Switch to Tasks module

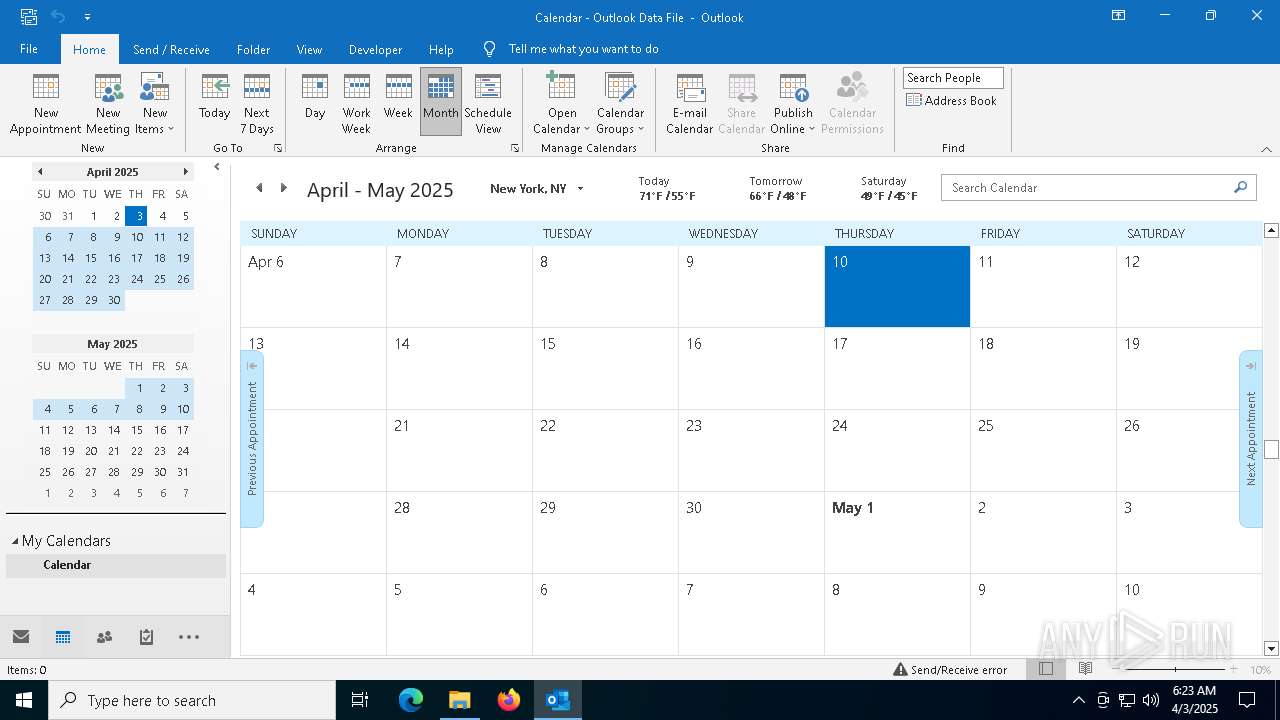(146, 637)
